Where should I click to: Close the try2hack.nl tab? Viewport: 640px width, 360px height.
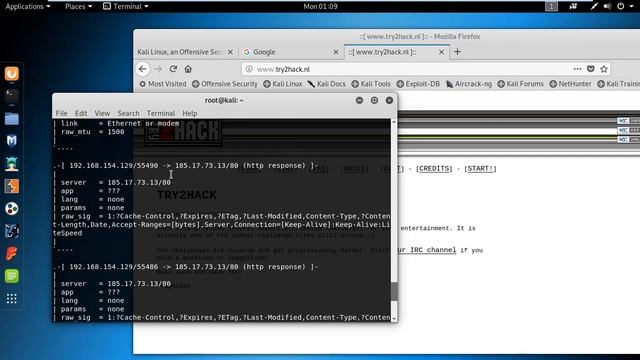(x=441, y=52)
